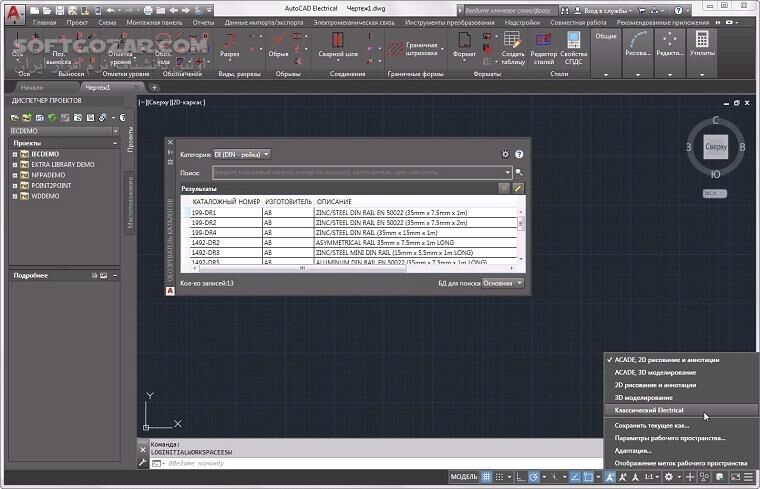The image size is (760, 489).
Task: Click the Формат sheet format tool
Action: tap(464, 46)
